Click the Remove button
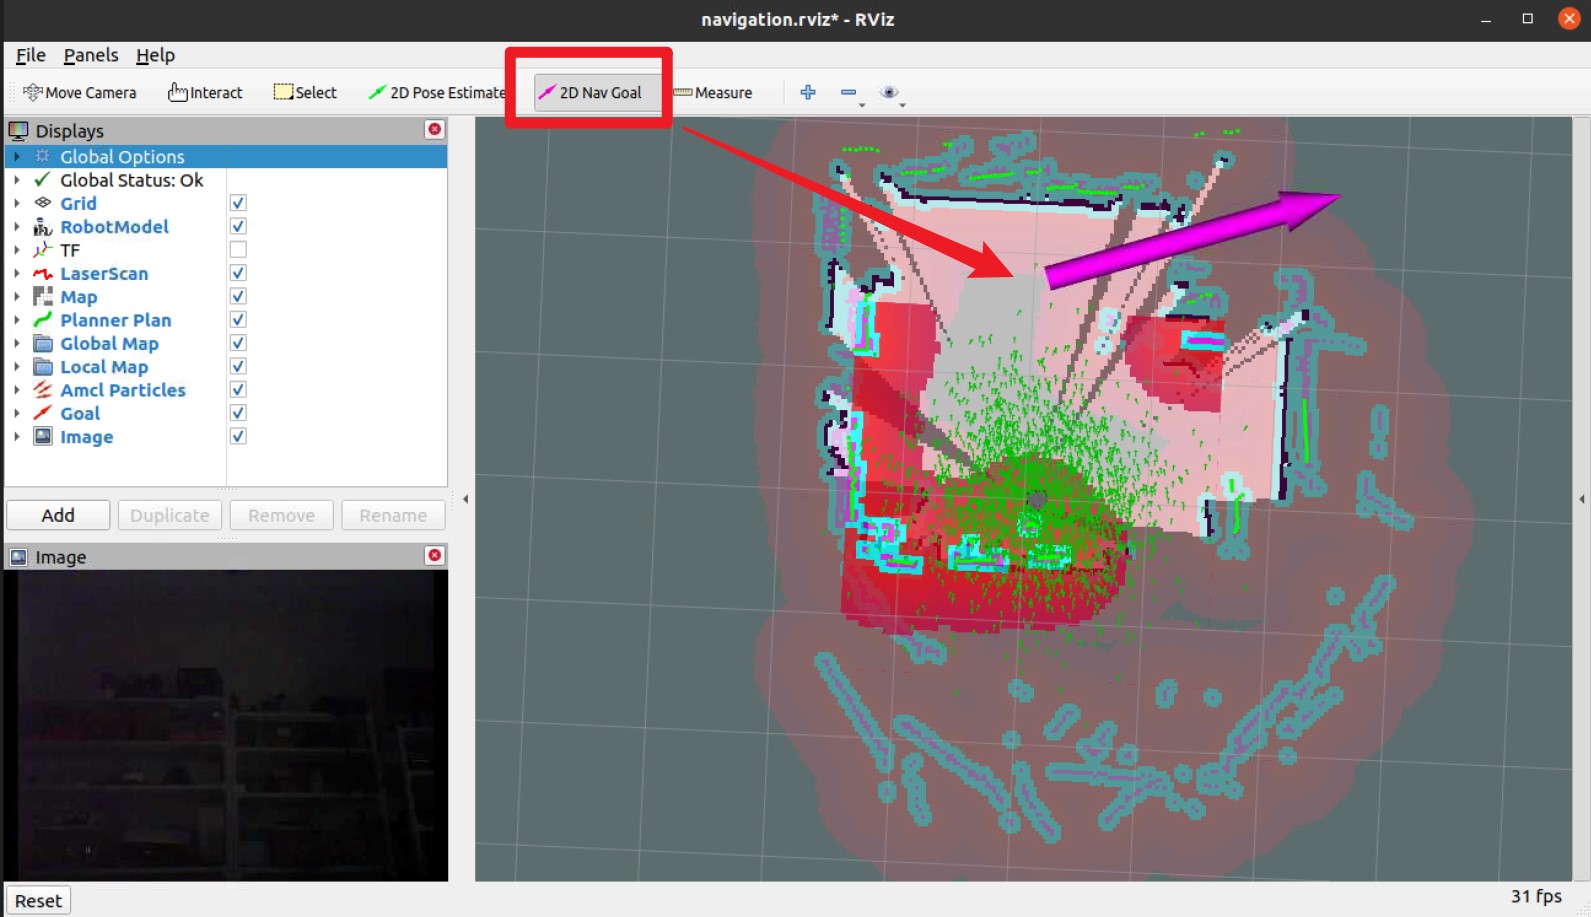The width and height of the screenshot is (1591, 917). [281, 515]
